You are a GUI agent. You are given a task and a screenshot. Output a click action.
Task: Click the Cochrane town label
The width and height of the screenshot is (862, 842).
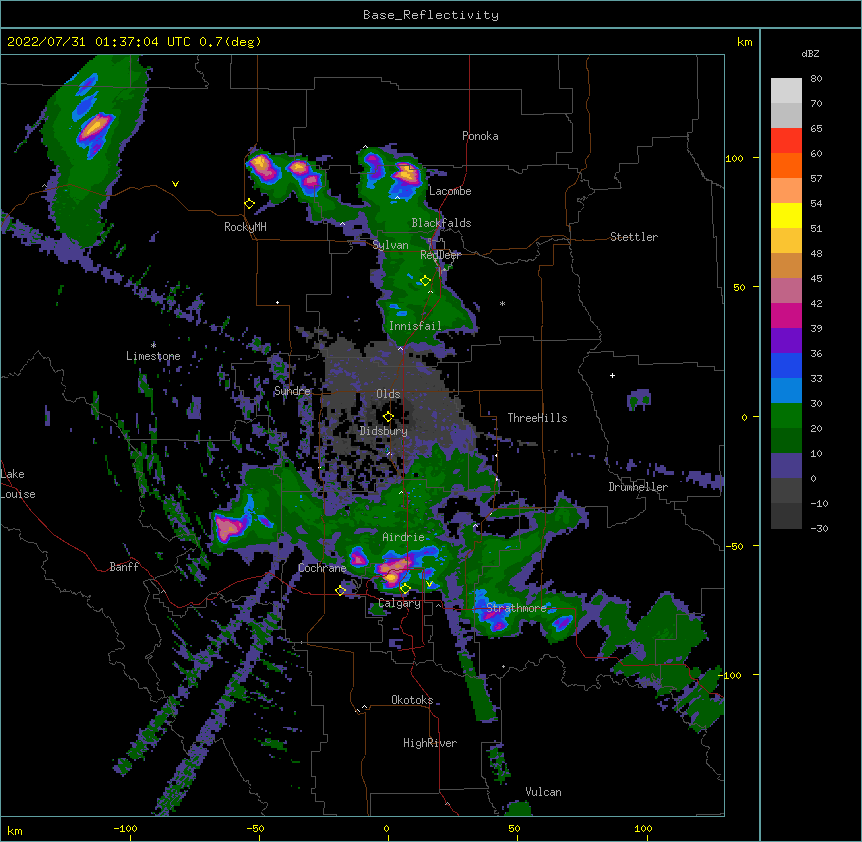coord(322,568)
